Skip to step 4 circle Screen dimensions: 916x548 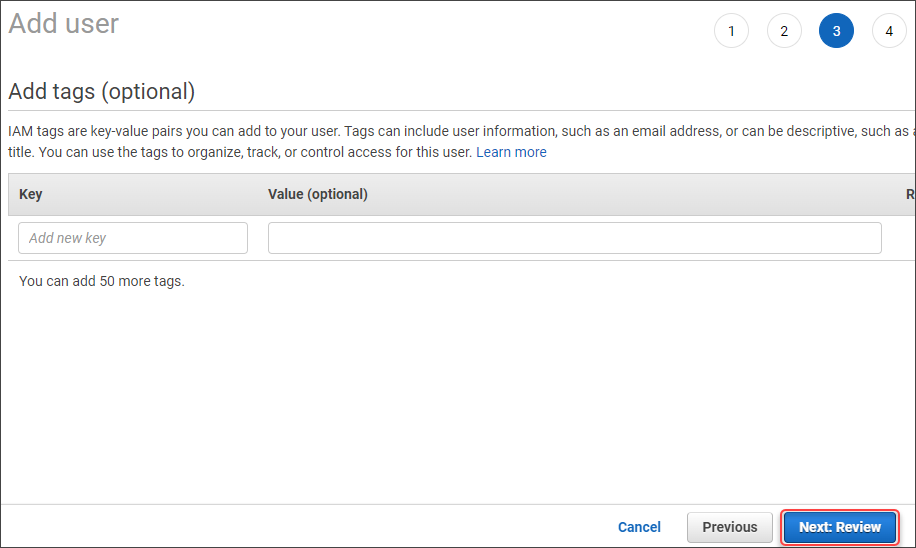889,31
